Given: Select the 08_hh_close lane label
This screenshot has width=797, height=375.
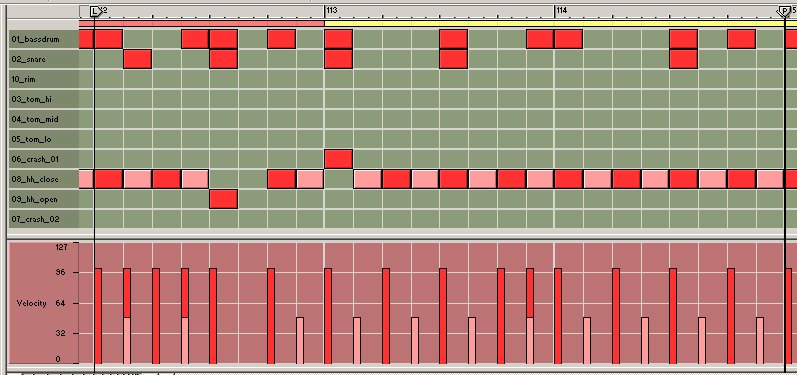Looking at the screenshot, I should (x=35, y=179).
